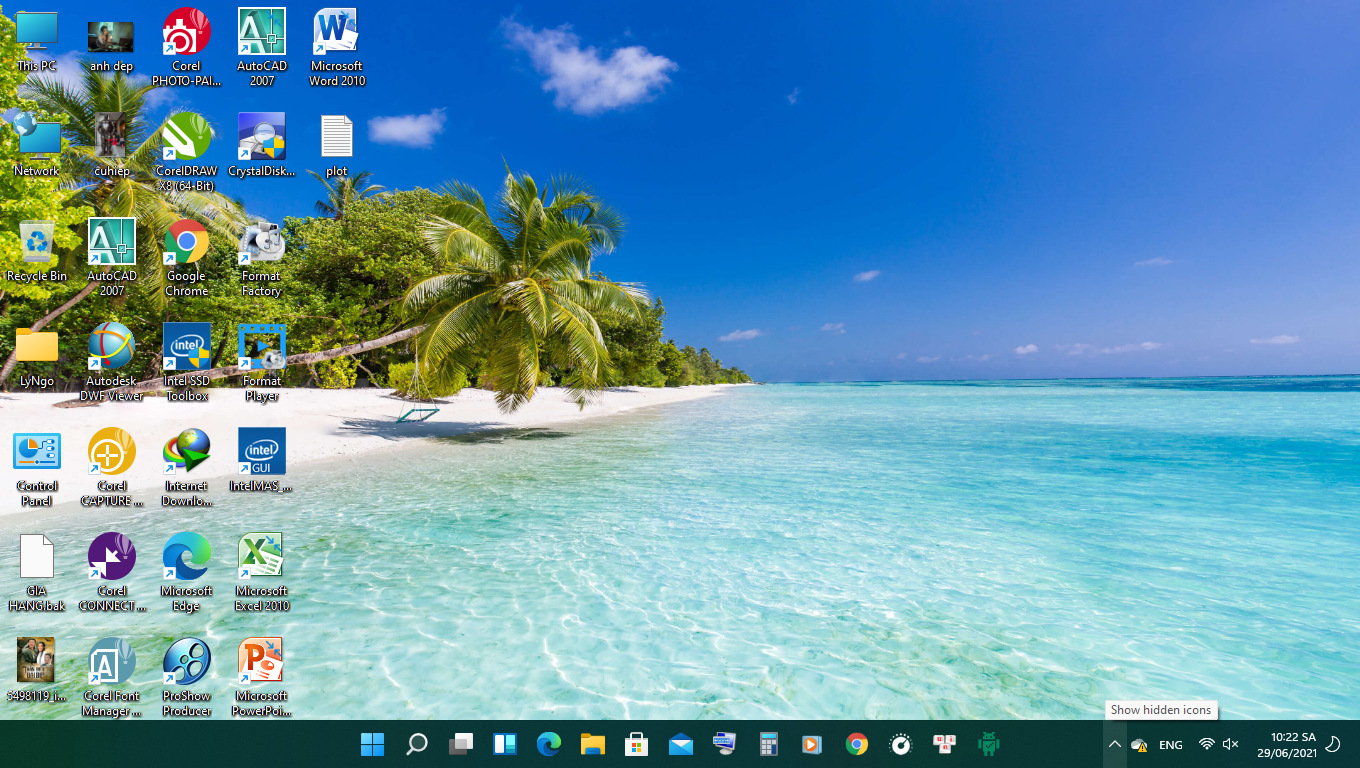1360x768 pixels.
Task: Select the GIA HANG!bak file
Action: coord(37,573)
